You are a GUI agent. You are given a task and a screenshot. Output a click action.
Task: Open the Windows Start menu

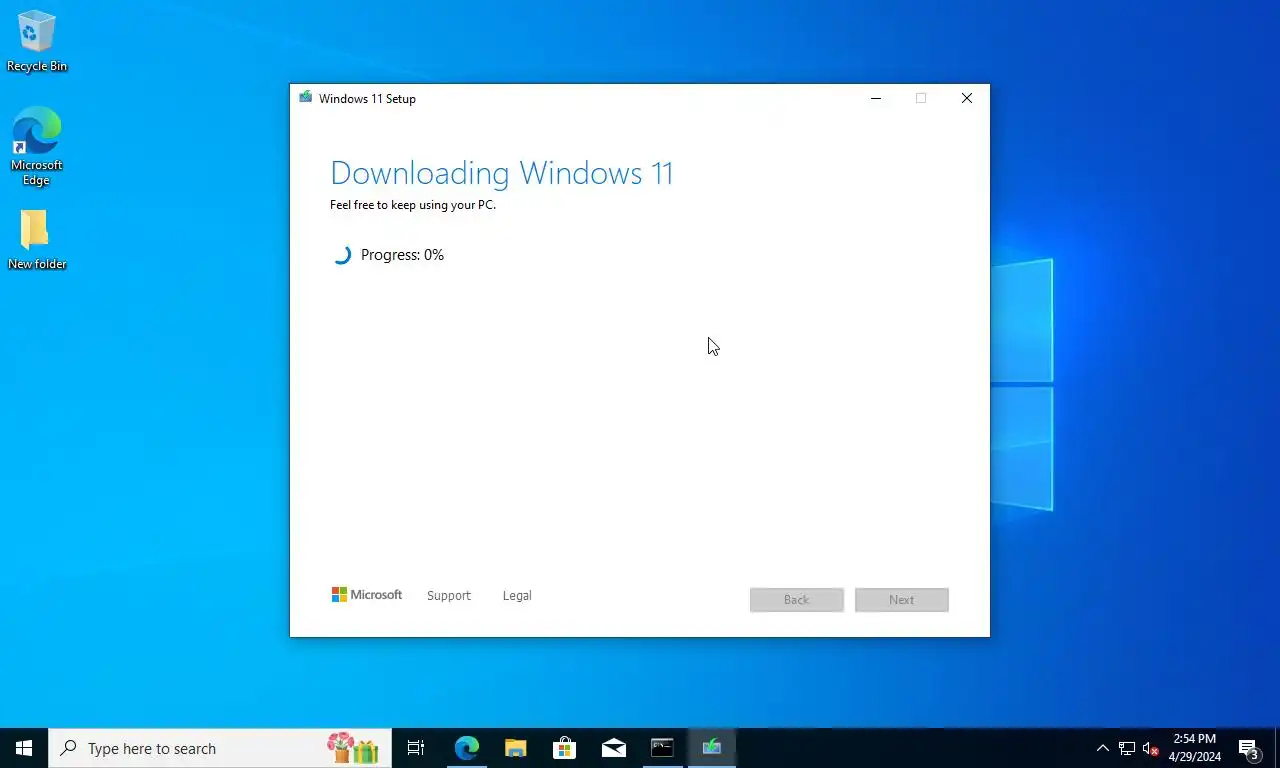[24, 748]
